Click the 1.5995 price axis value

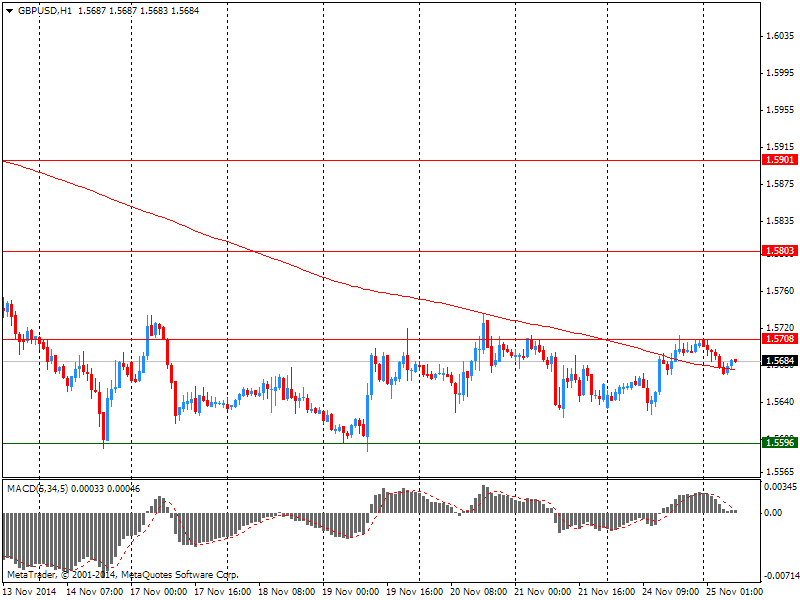780,73
